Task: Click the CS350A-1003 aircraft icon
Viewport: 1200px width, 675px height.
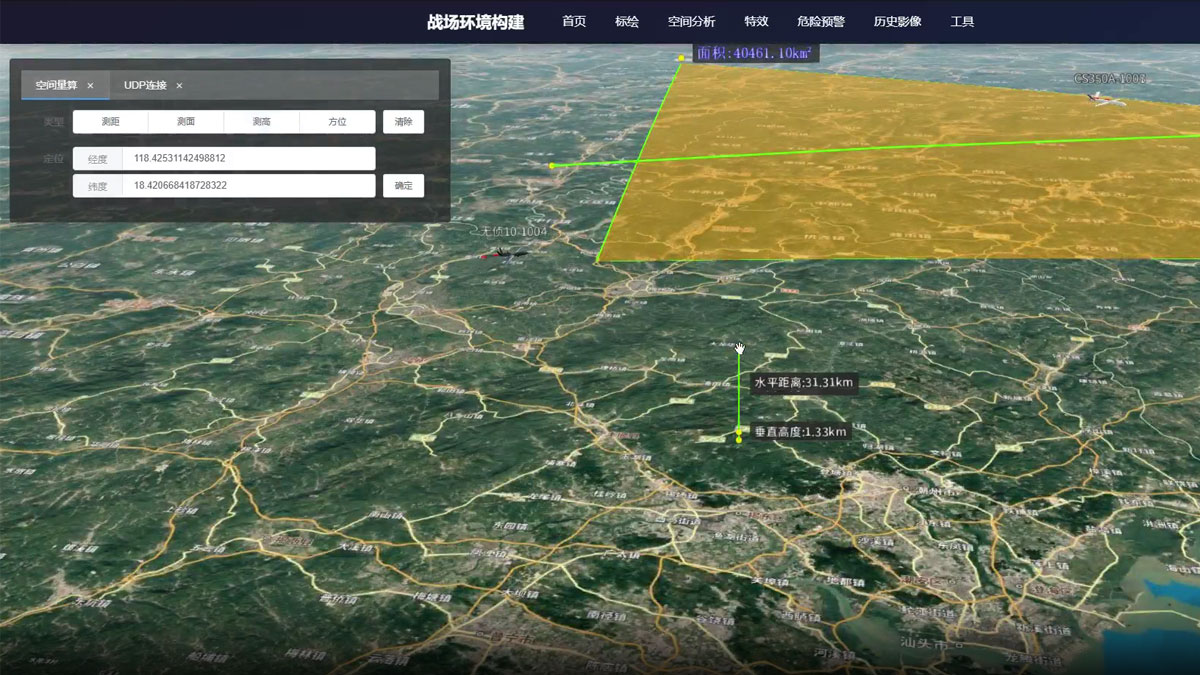Action: (1105, 98)
